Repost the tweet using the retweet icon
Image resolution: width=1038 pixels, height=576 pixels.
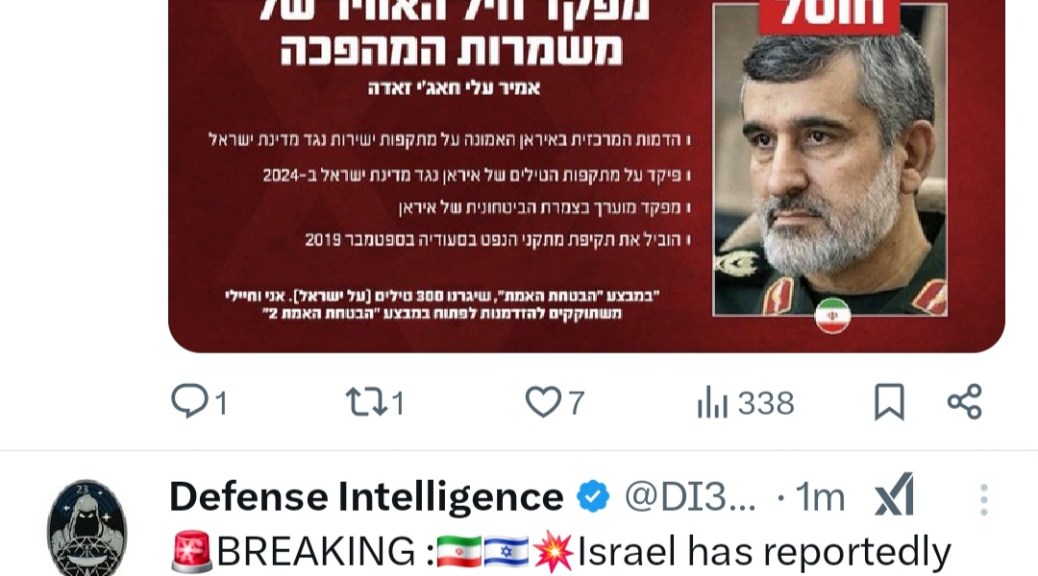pos(366,402)
